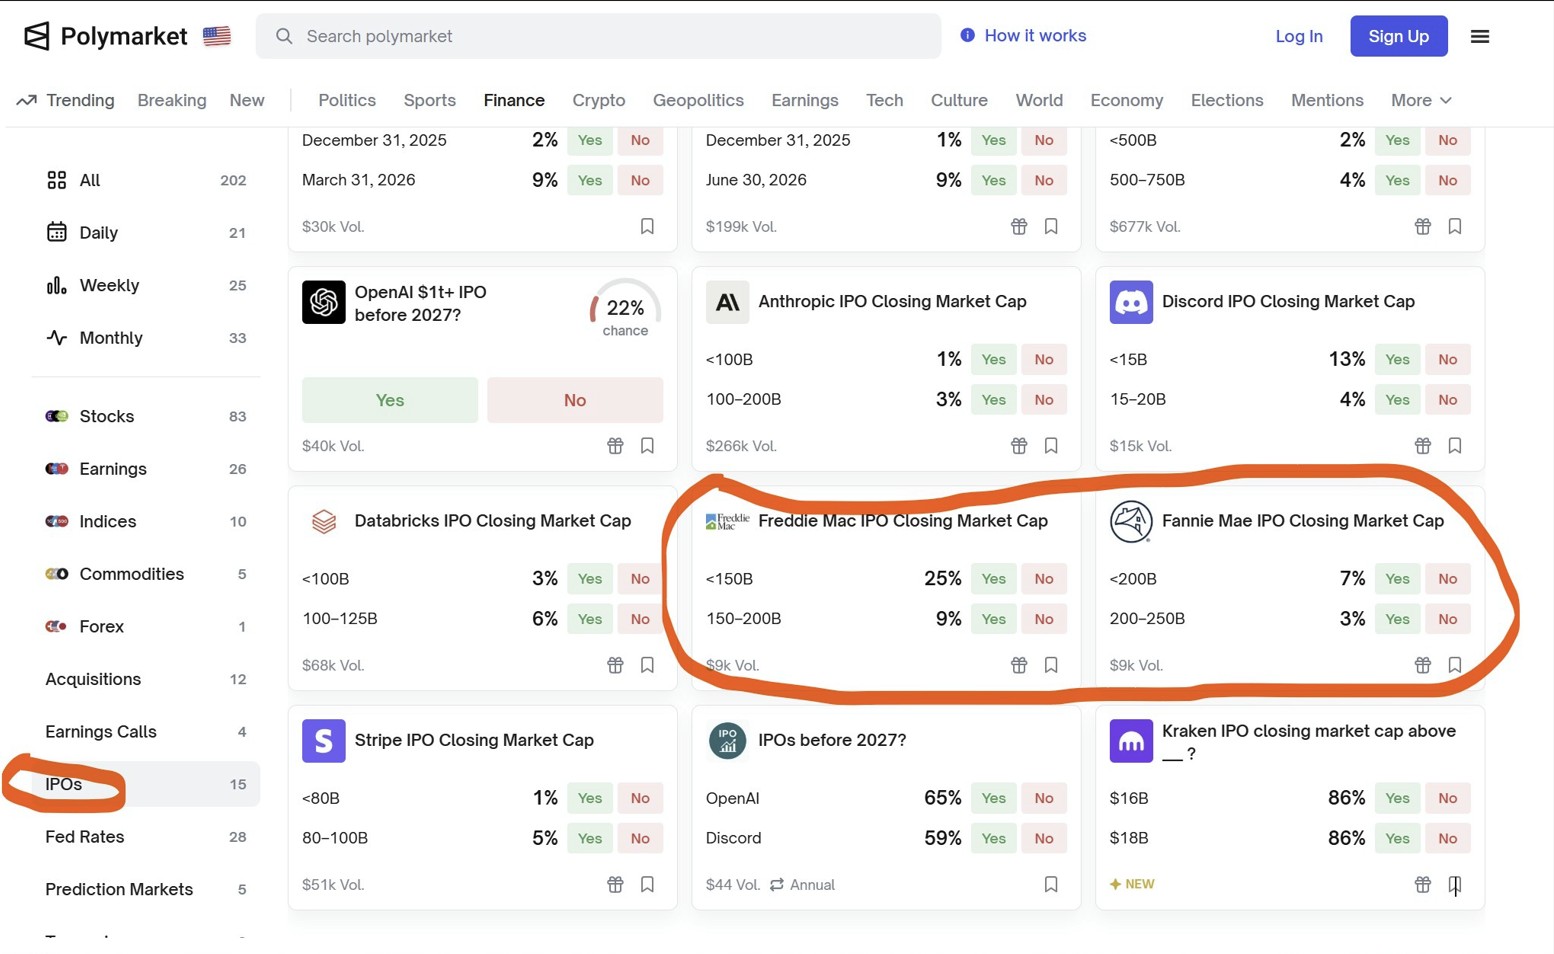
Task: Open the How it works link
Action: point(1023,36)
